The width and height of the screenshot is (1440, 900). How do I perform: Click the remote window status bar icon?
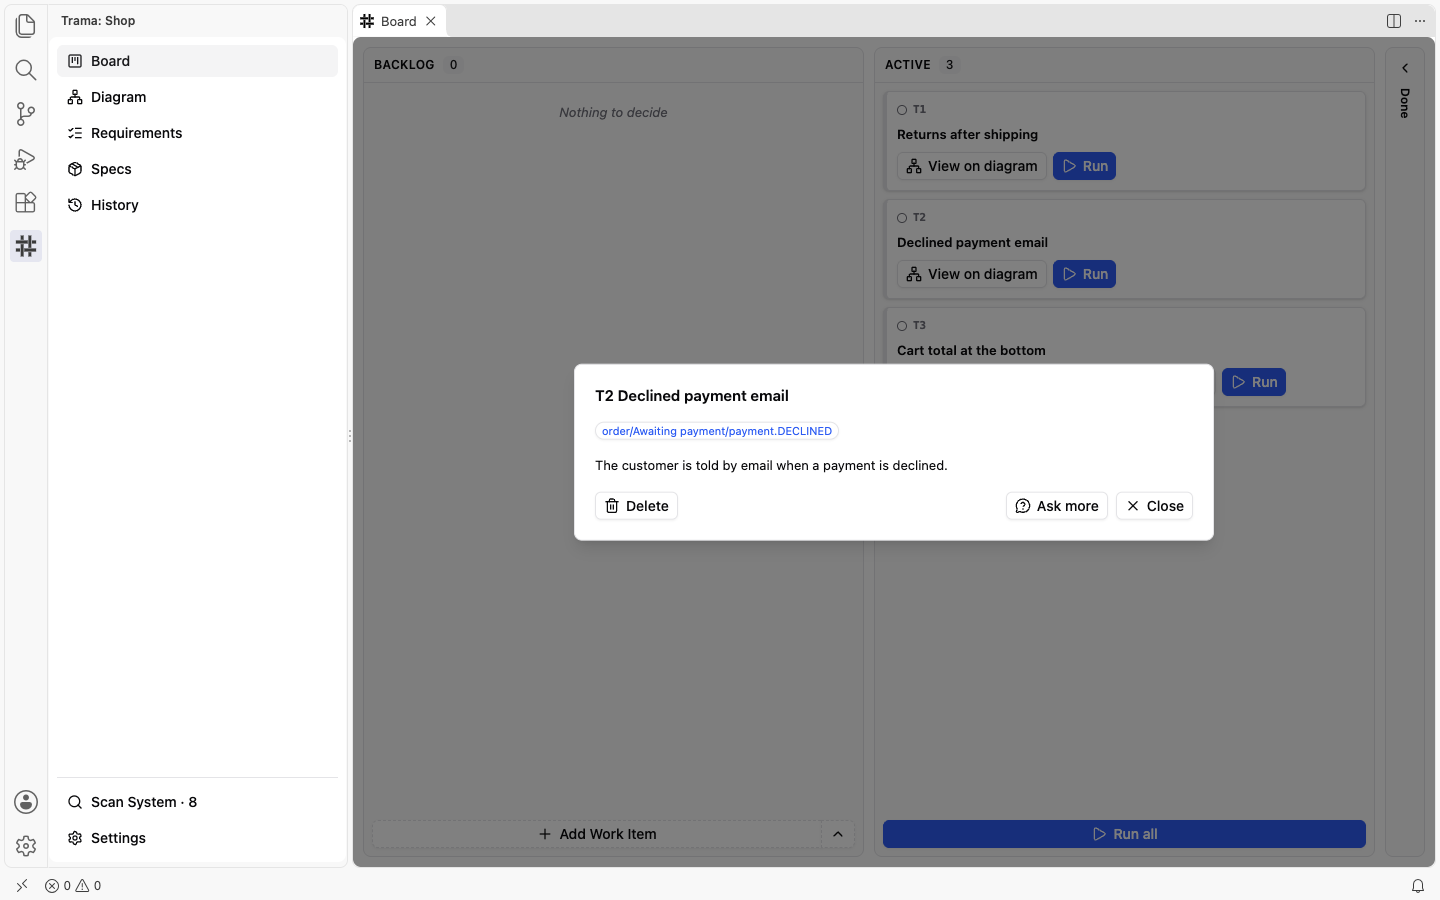coord(22,886)
